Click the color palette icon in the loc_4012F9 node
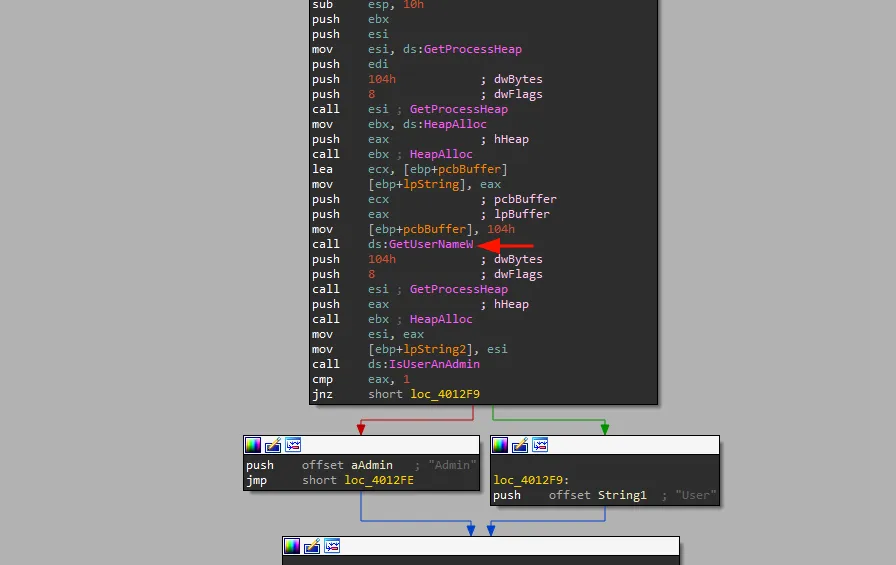896x565 pixels. click(x=500, y=445)
